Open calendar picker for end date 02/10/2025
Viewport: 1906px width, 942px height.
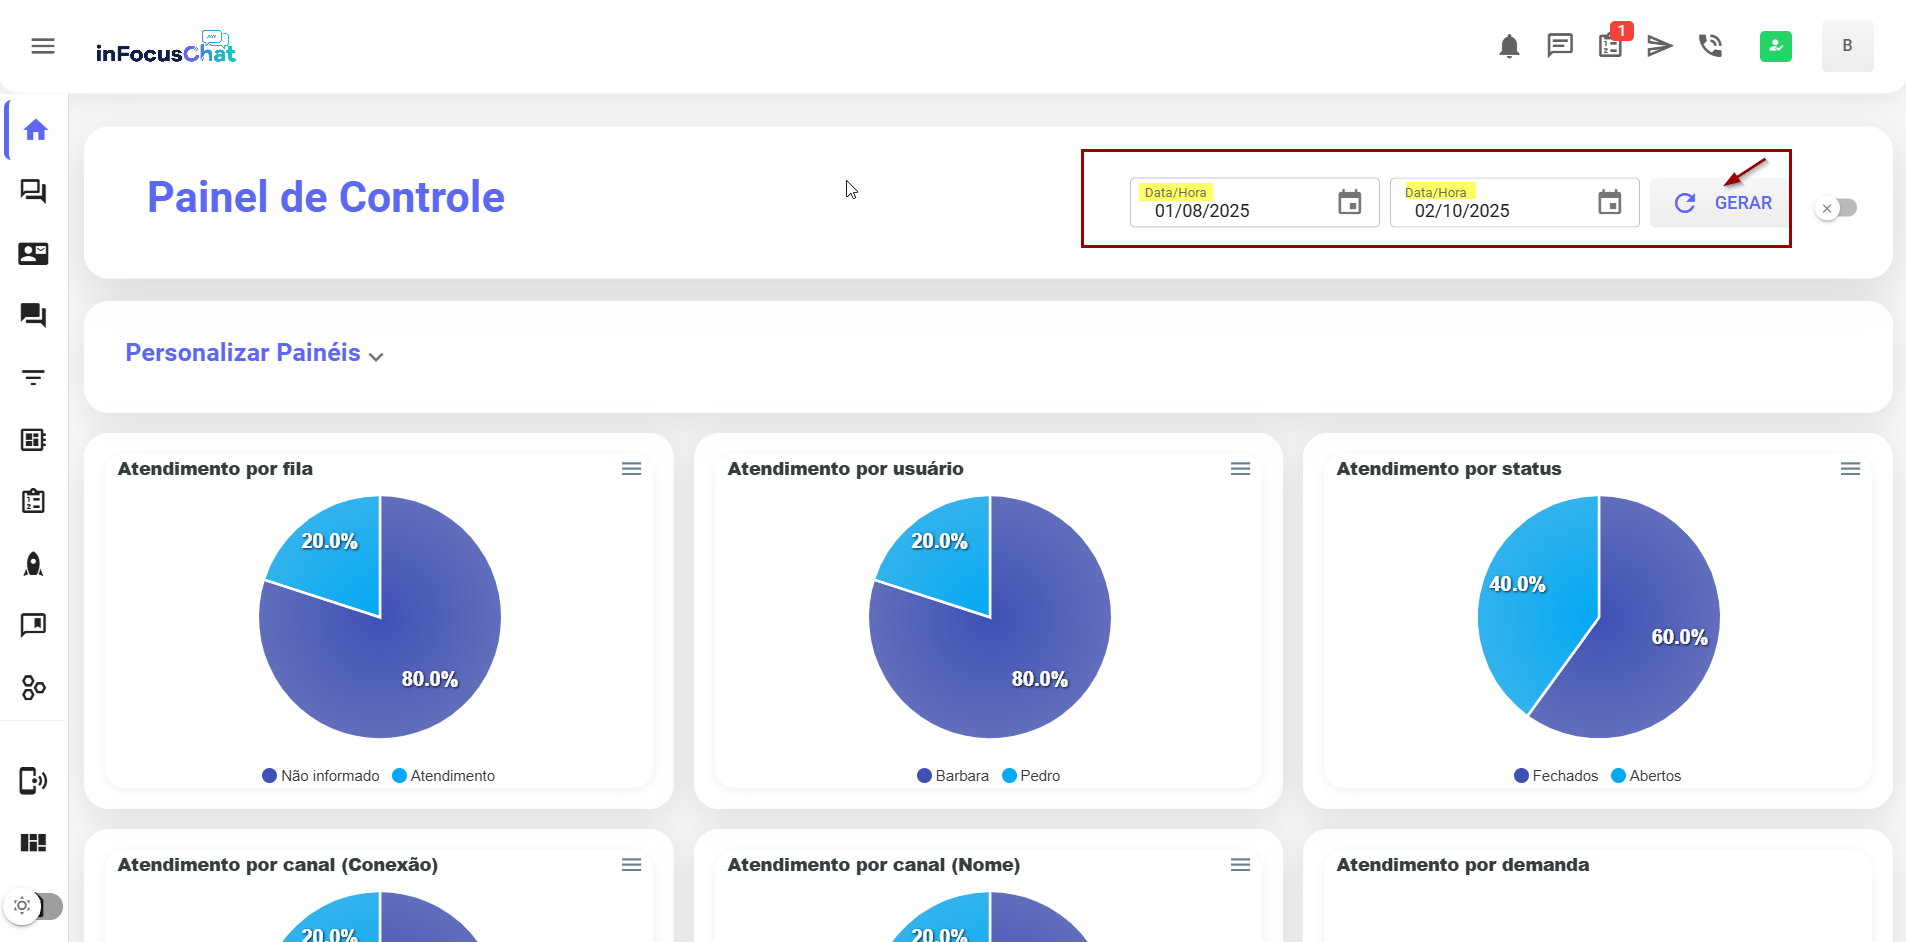[x=1609, y=203]
